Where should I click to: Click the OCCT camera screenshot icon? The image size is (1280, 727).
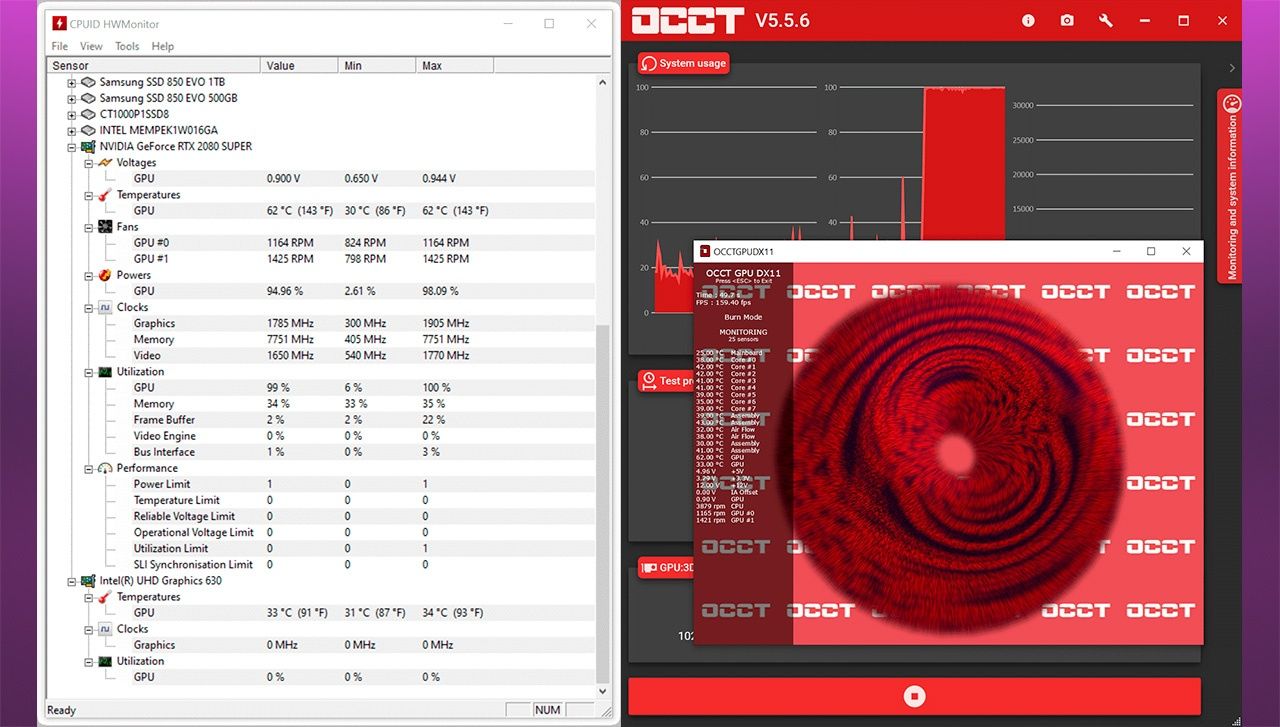[x=1067, y=20]
